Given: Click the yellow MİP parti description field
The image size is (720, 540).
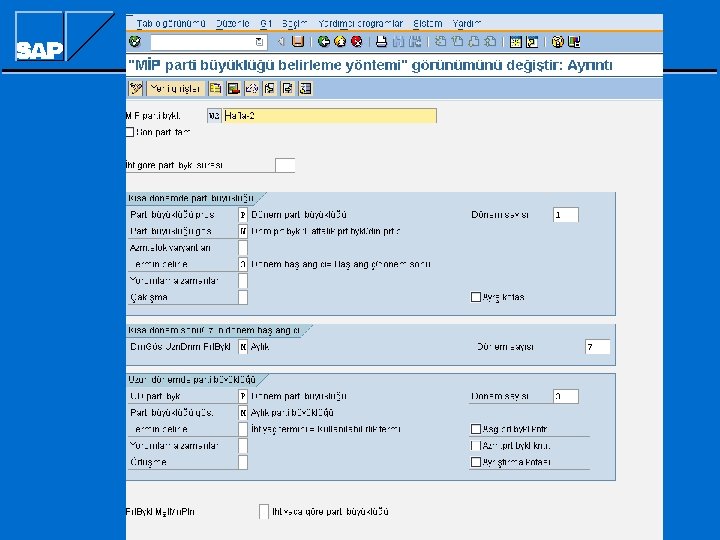Looking at the screenshot, I should click(330, 116).
